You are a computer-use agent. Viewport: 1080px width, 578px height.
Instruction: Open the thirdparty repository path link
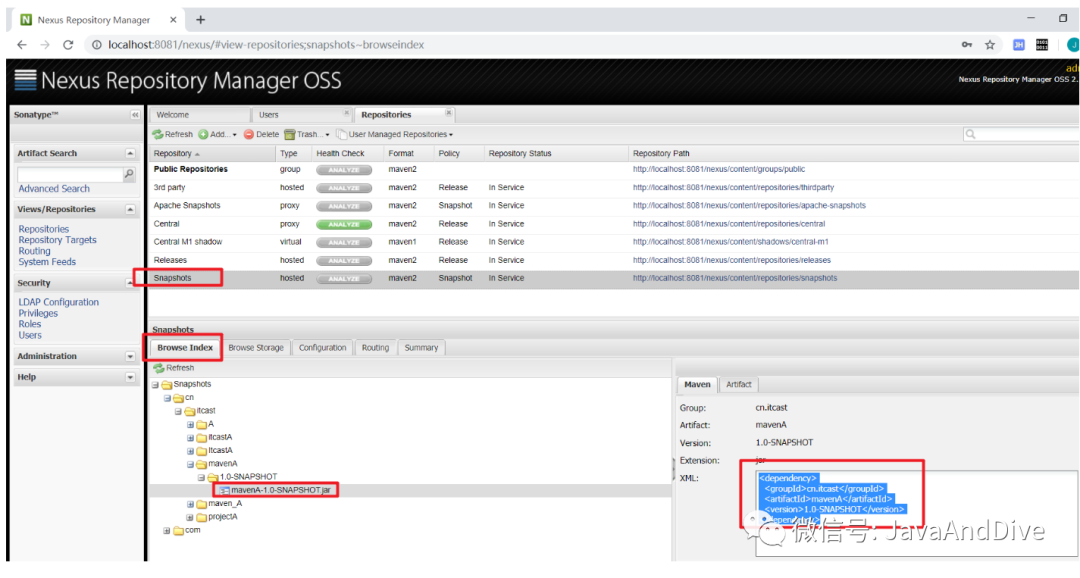coord(733,187)
